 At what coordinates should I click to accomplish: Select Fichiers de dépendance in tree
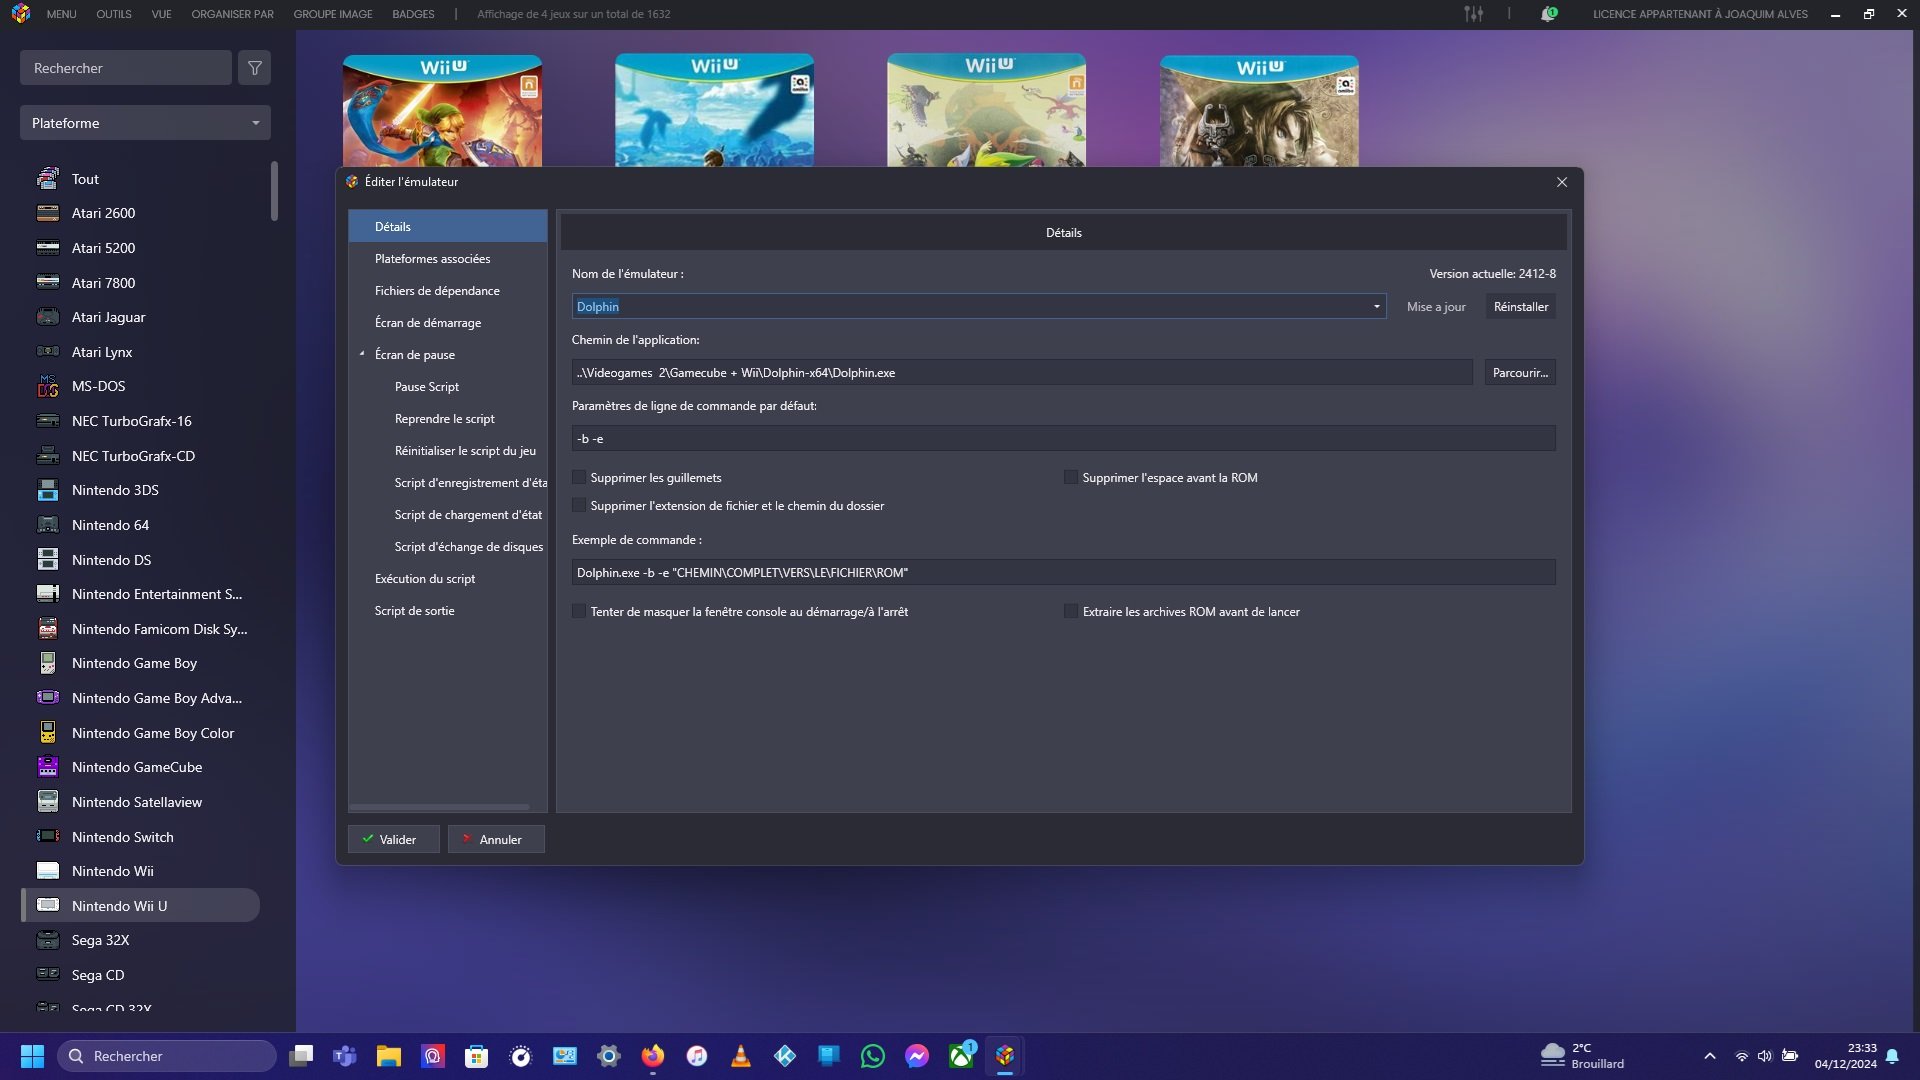click(437, 291)
